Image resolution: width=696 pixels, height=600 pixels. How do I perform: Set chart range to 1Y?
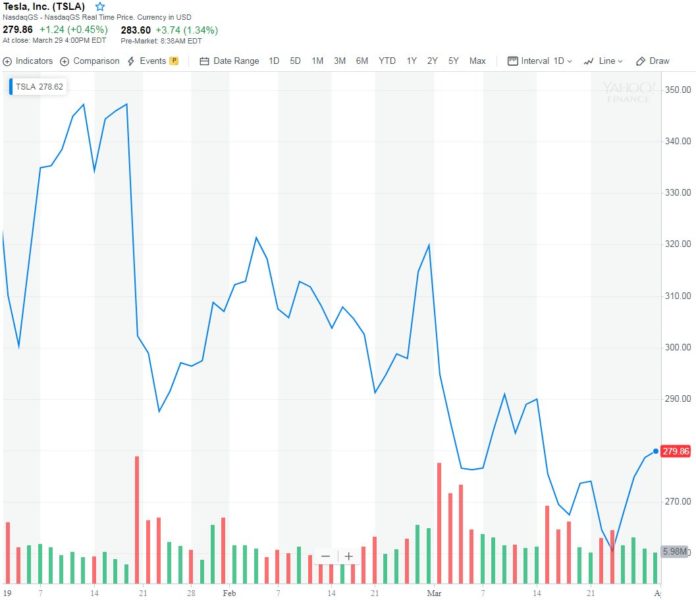(412, 61)
